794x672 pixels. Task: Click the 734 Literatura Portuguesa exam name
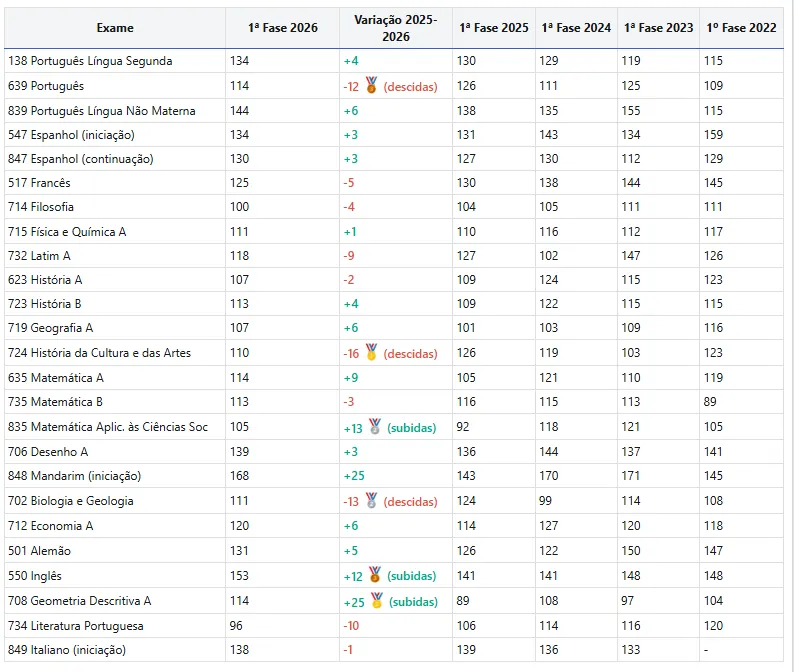75,626
